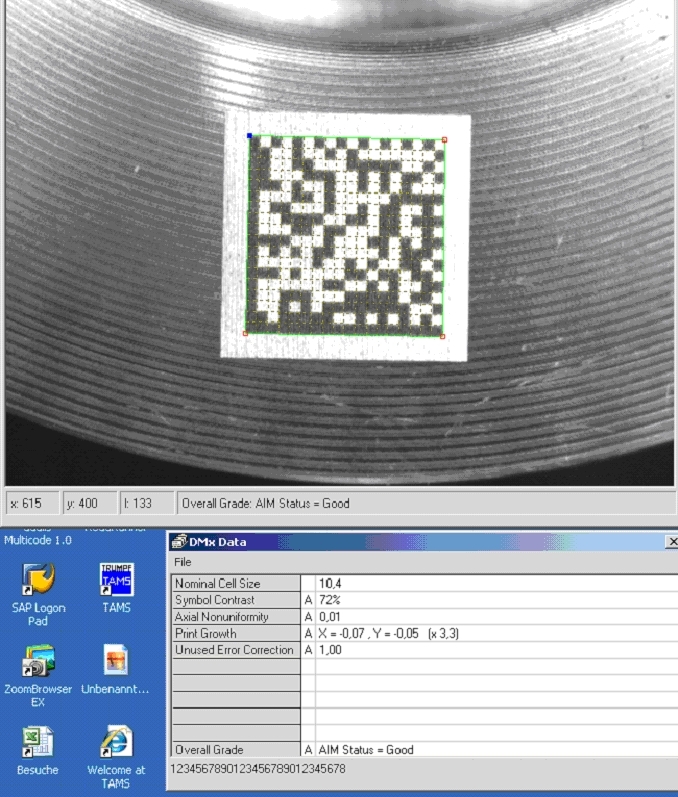Open the Welcome at TAMS Internet shortcut

click(x=116, y=756)
